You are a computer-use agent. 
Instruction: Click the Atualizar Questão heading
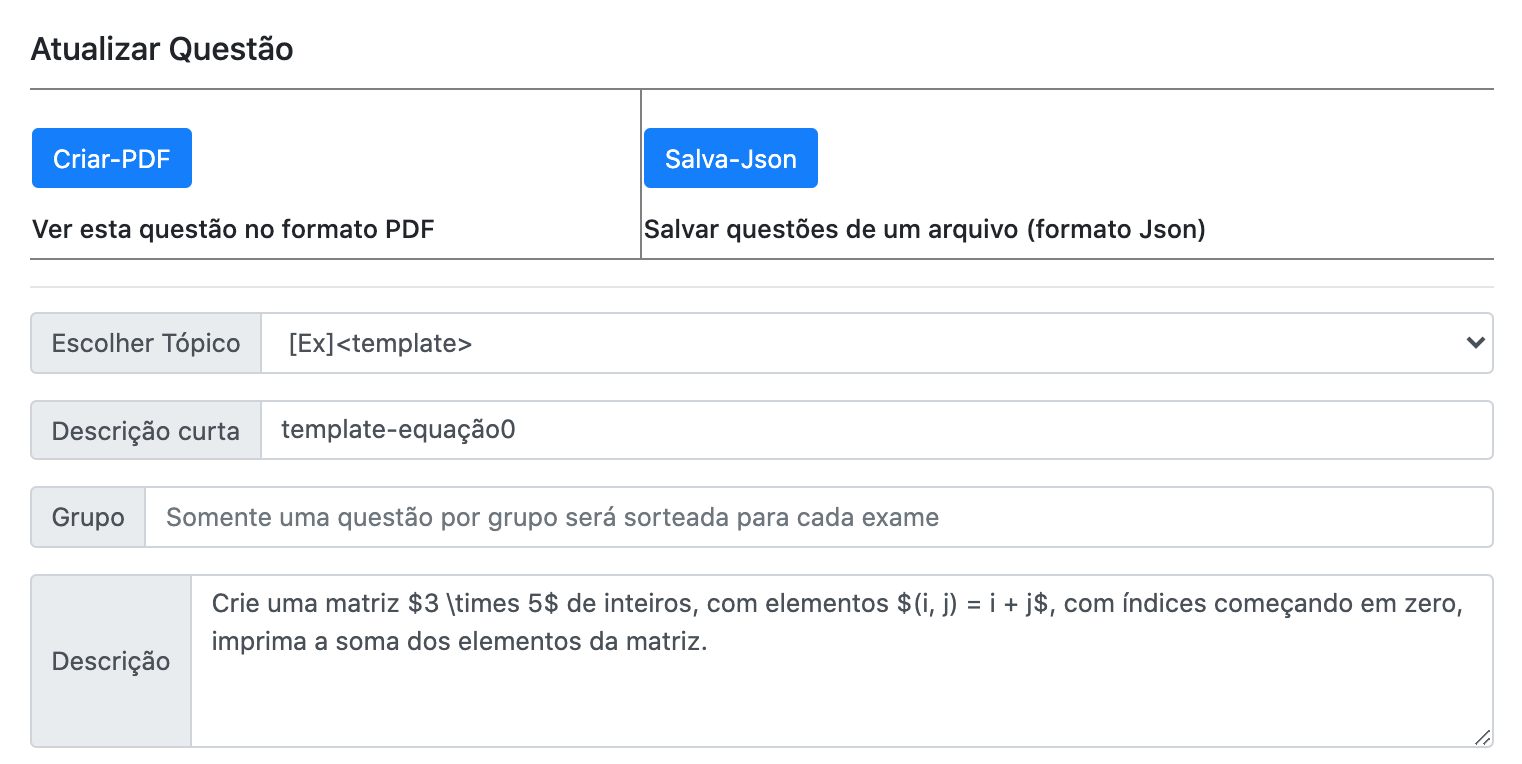pyautogui.click(x=162, y=49)
